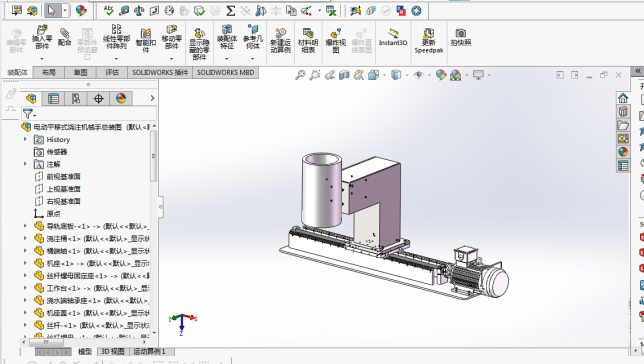Open dropdown arrow under 装配体特征
Image resolution: width=644 pixels, height=364 pixels.
tap(227, 59)
